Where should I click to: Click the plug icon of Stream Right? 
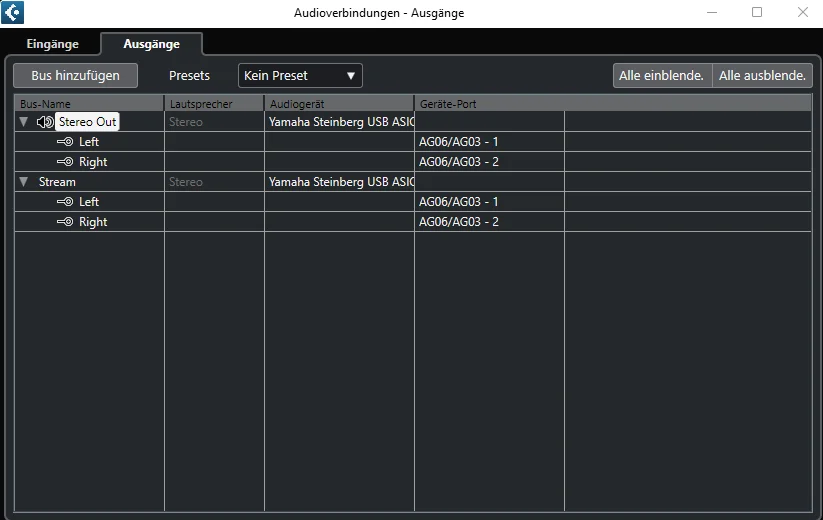point(65,221)
